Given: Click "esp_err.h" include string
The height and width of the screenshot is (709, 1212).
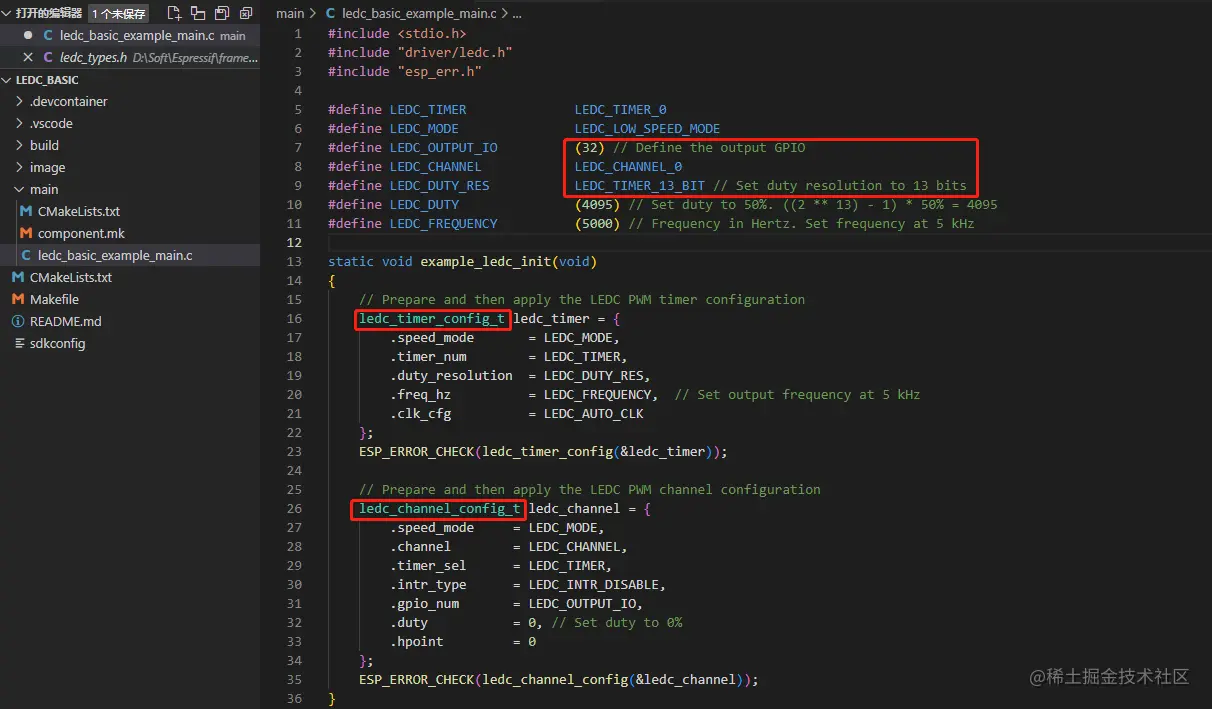Looking at the screenshot, I should (440, 71).
